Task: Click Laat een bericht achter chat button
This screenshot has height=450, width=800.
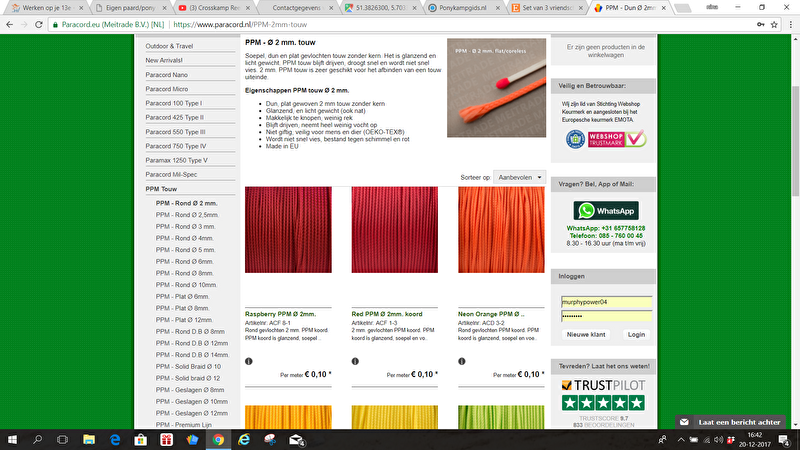Action: (x=731, y=422)
